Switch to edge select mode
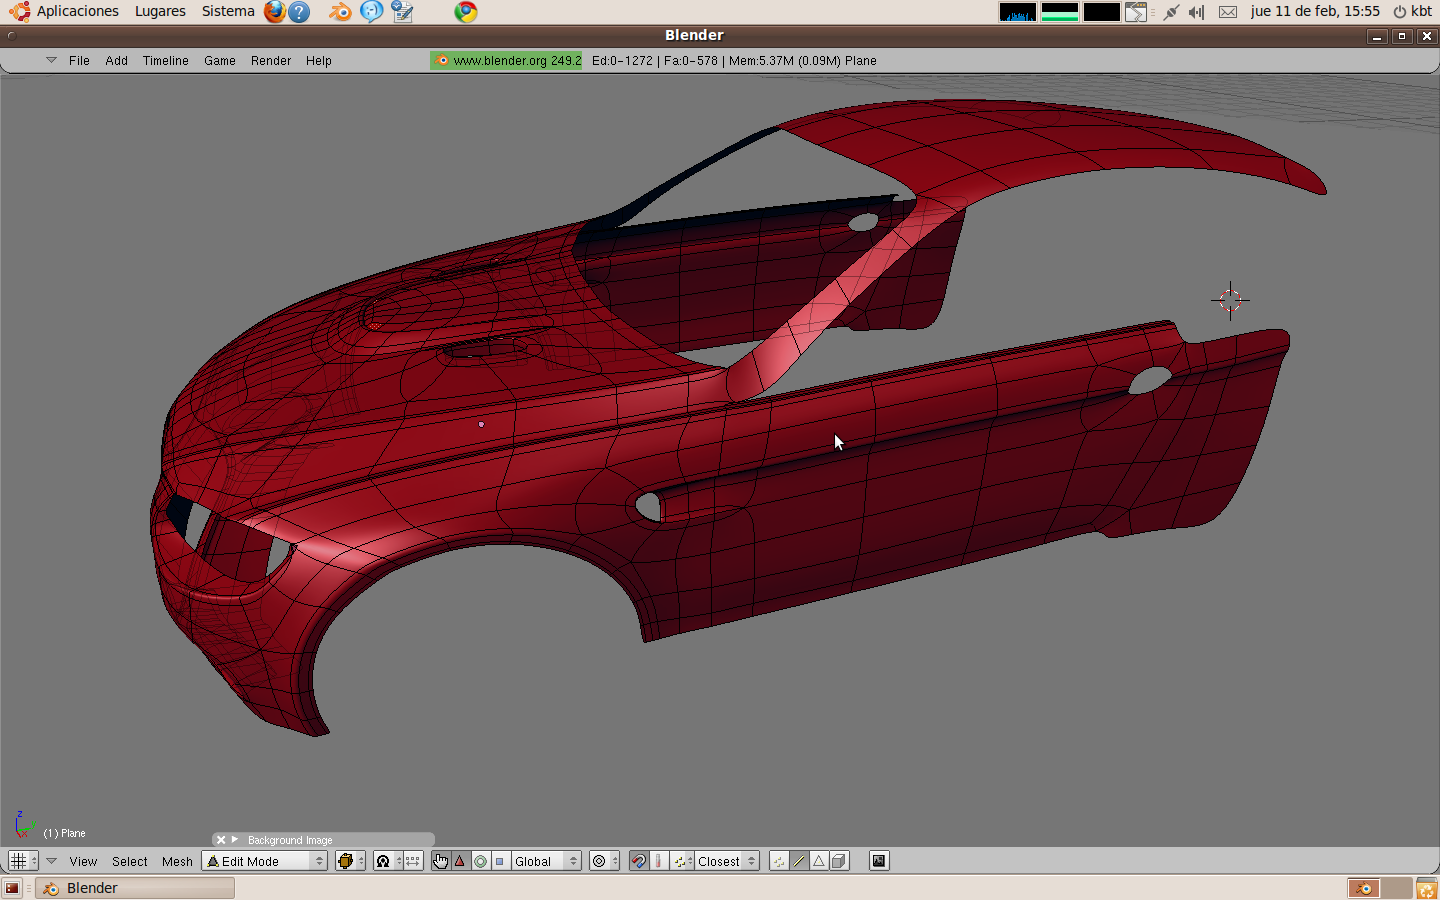Image resolution: width=1440 pixels, height=900 pixels. click(x=799, y=861)
